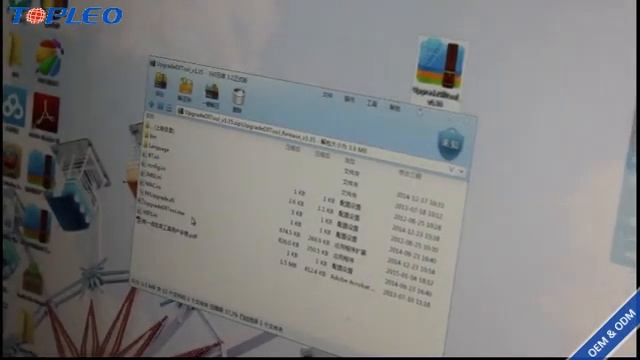Click the Delete trash can toolbar icon
The width and height of the screenshot is (640, 360).
coord(238,100)
